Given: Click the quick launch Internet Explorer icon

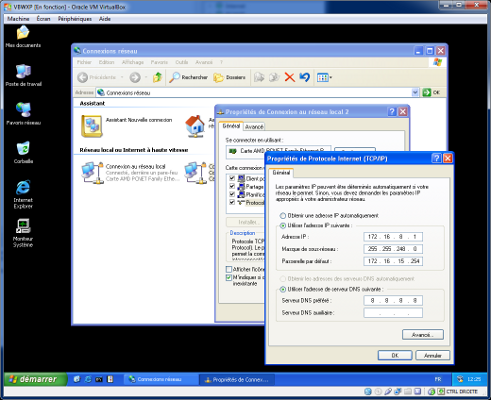Looking at the screenshot, I should pos(88,379).
